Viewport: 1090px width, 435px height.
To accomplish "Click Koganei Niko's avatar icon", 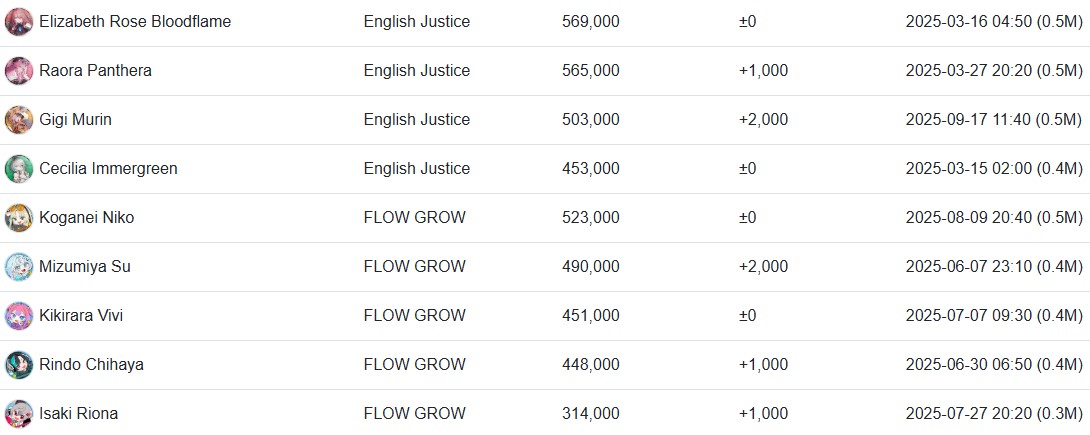I will point(19,218).
